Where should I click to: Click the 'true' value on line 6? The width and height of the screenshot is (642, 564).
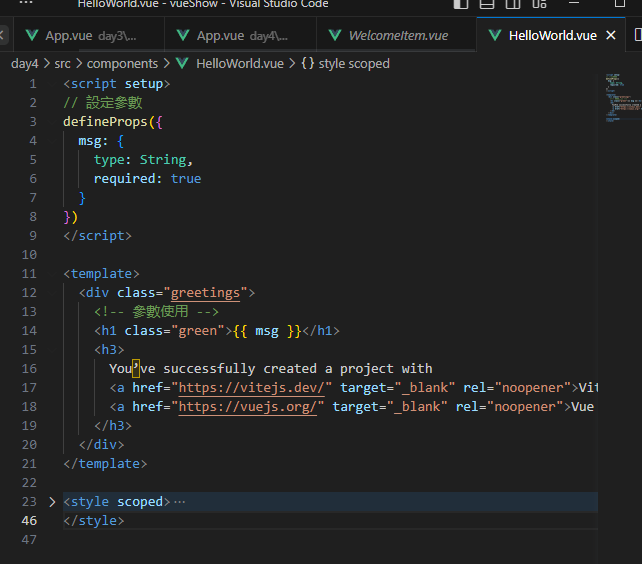point(186,179)
